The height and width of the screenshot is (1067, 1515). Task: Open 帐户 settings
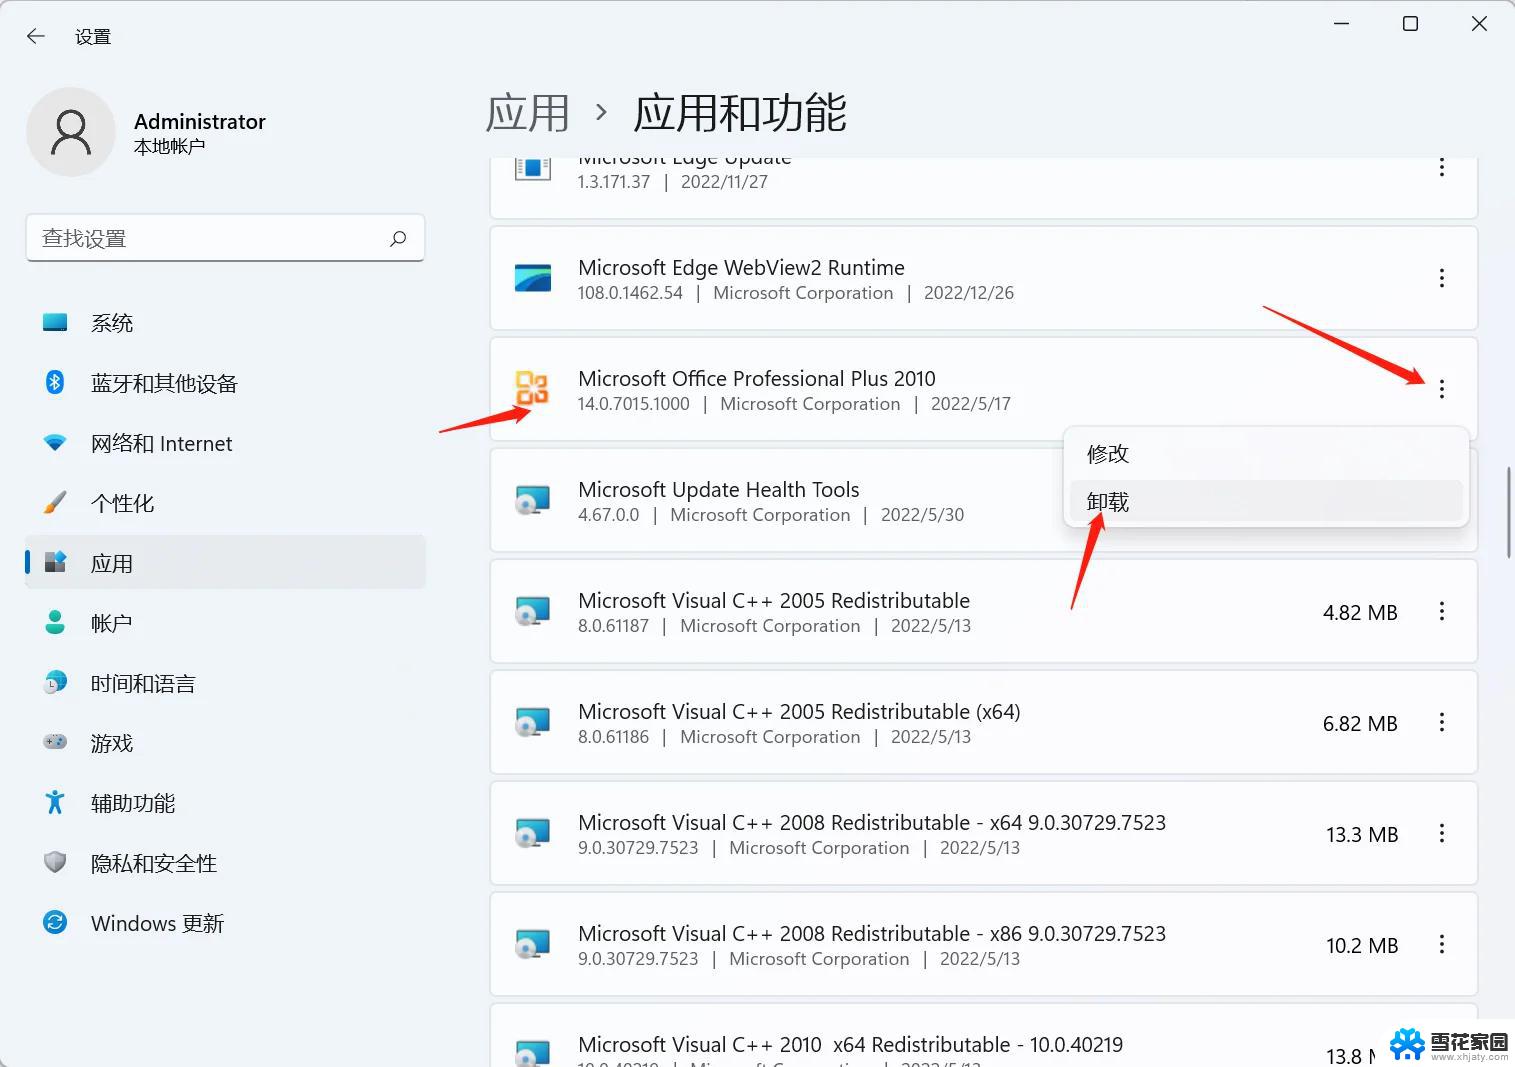(225, 623)
